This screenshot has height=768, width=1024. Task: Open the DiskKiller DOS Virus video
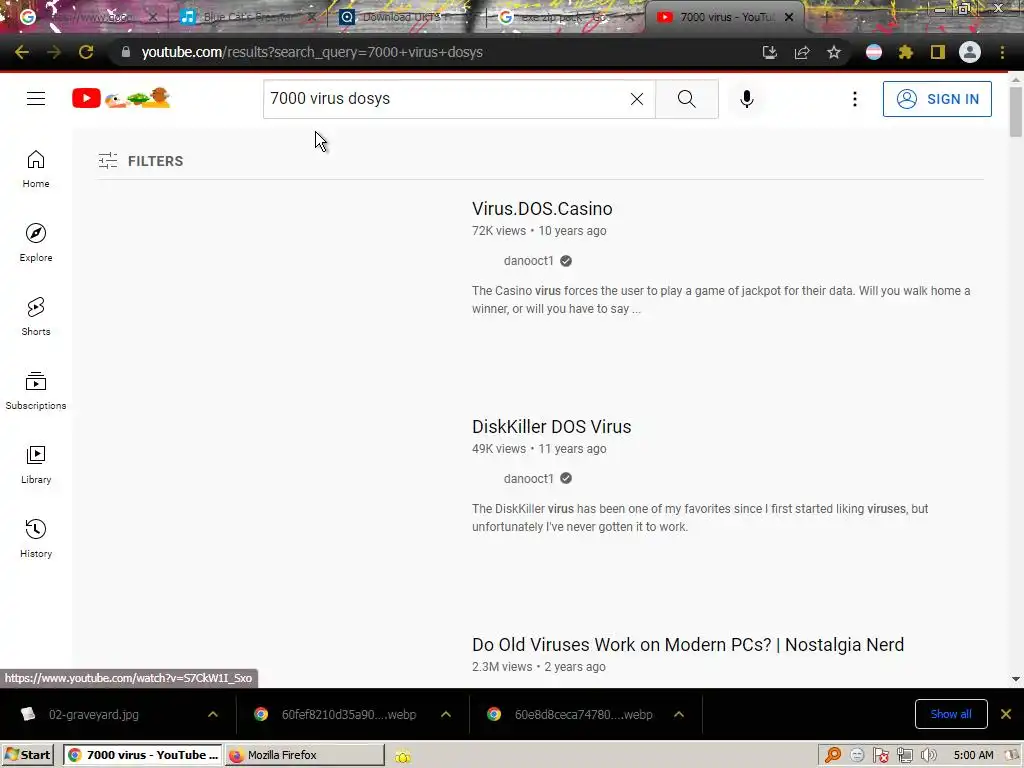click(552, 426)
